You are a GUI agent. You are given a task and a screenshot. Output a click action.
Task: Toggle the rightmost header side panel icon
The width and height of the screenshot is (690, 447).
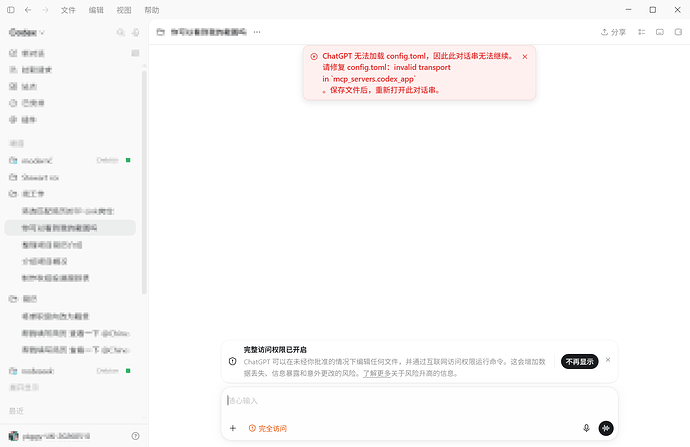point(678,32)
